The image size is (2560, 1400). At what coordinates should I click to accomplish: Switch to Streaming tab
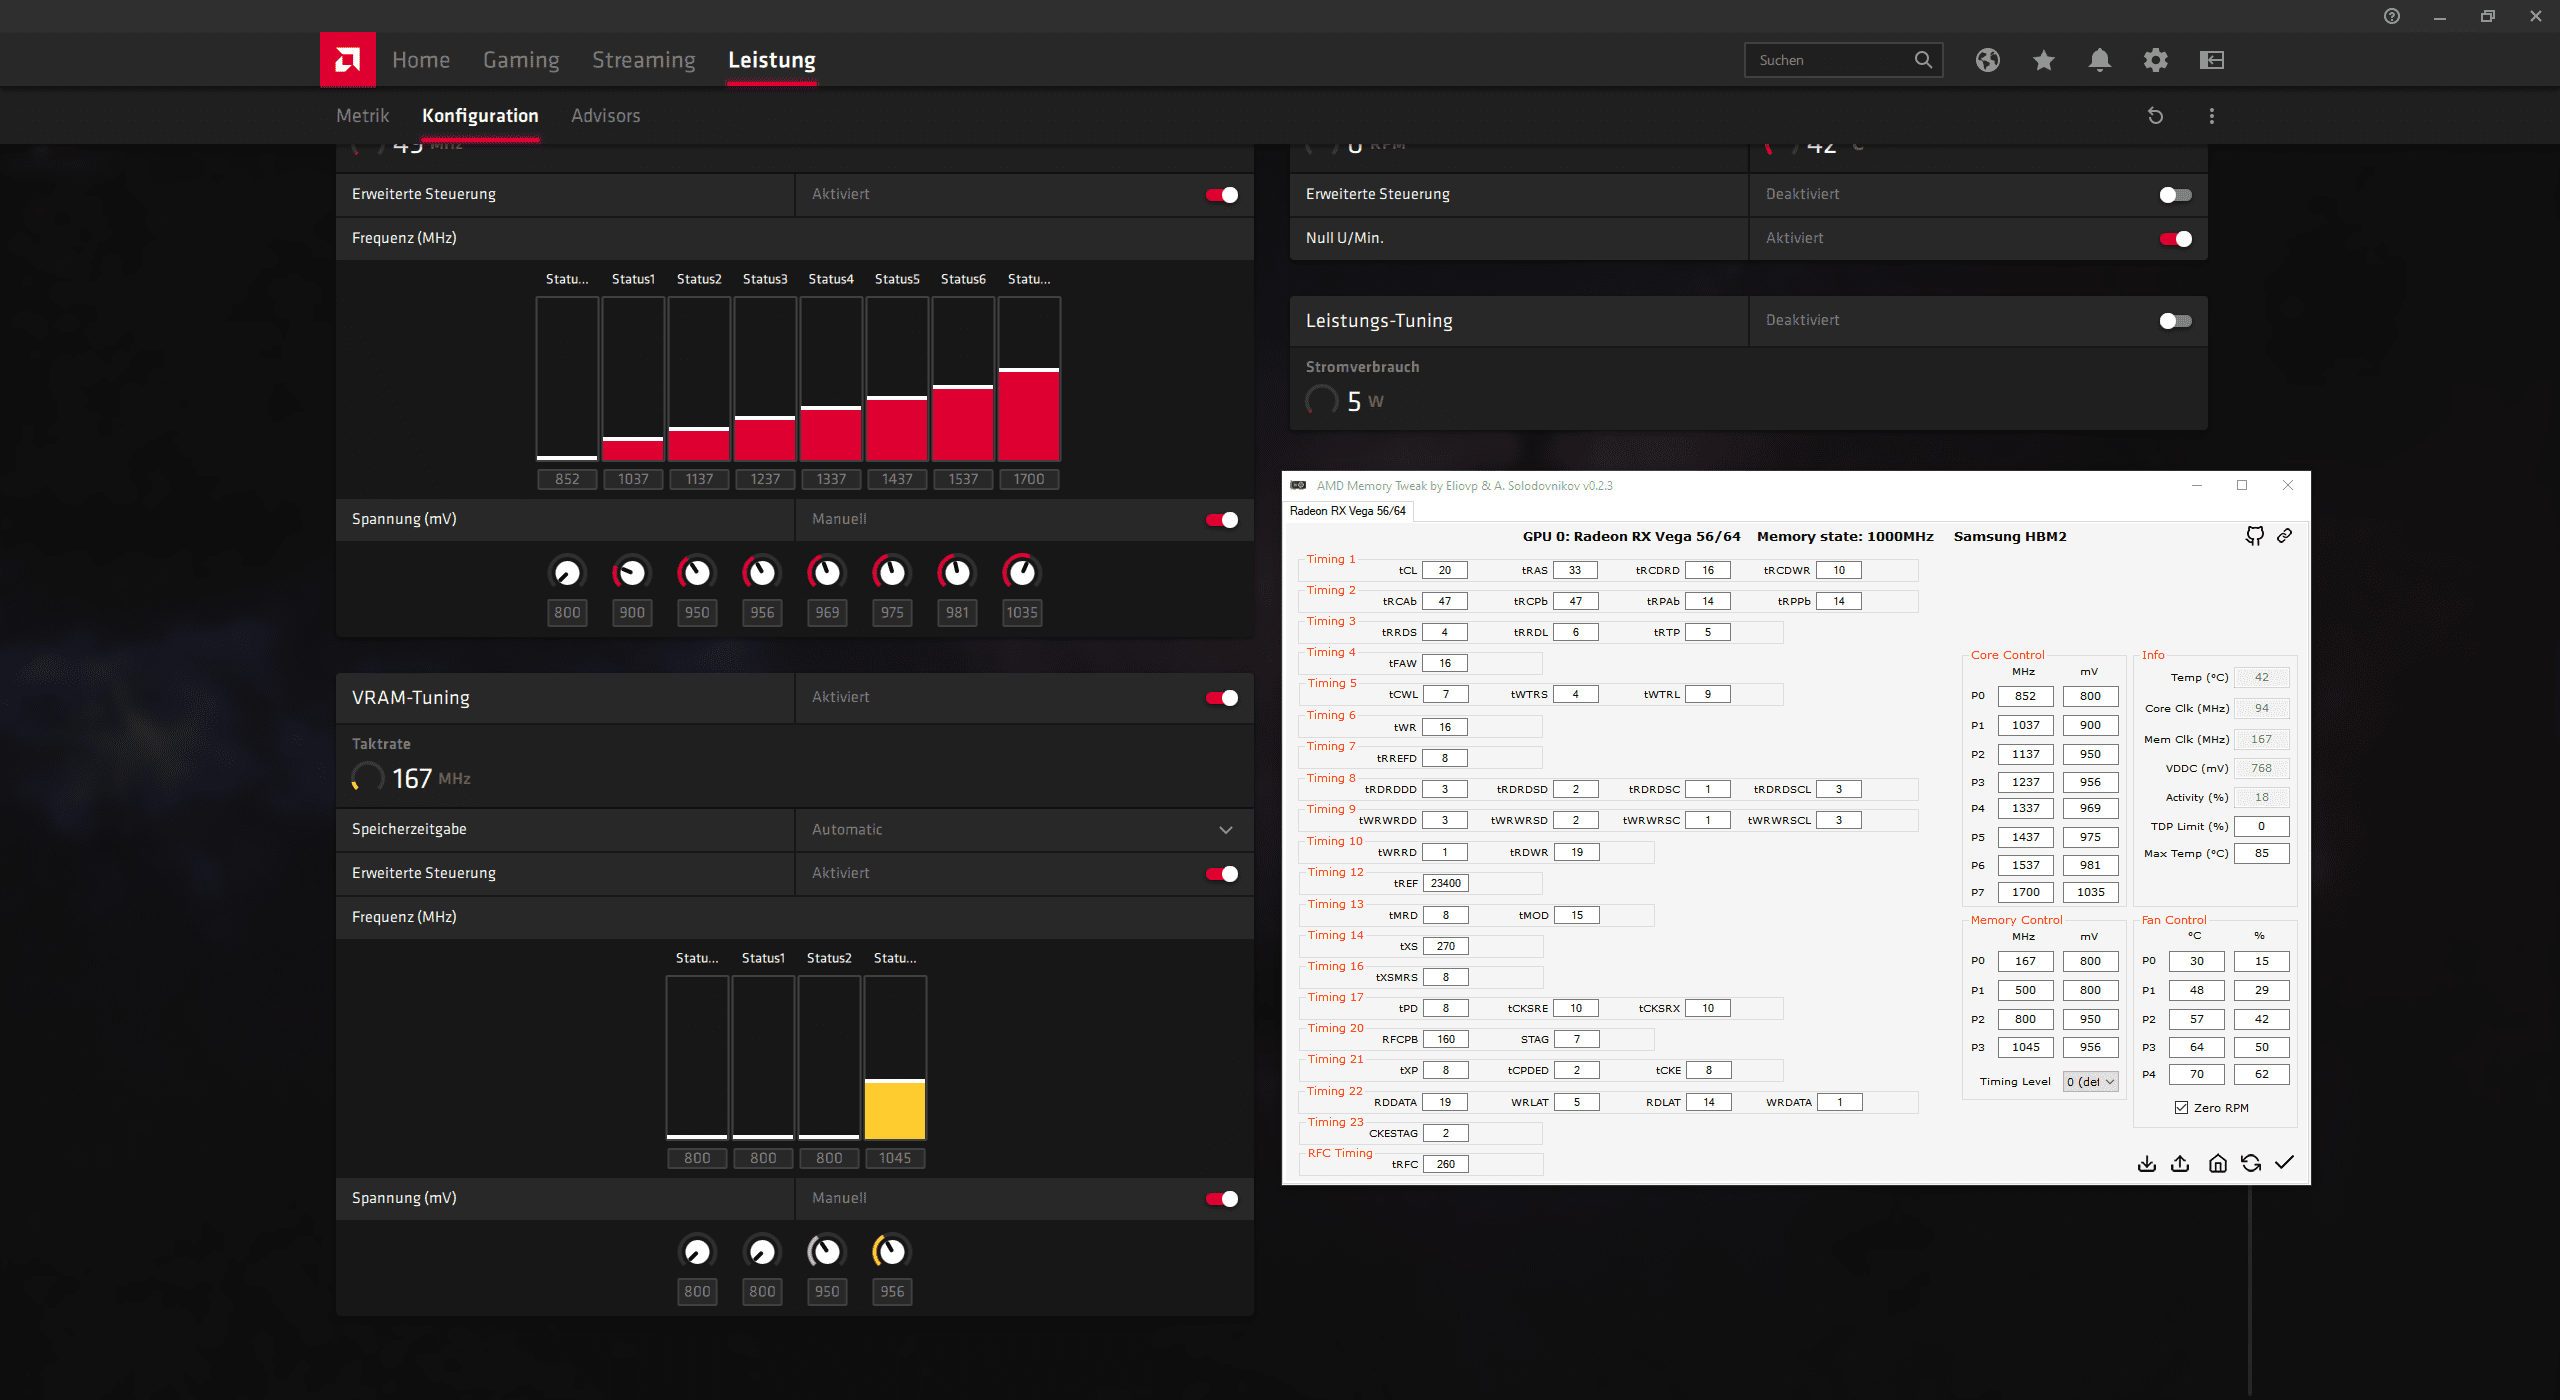644,60
